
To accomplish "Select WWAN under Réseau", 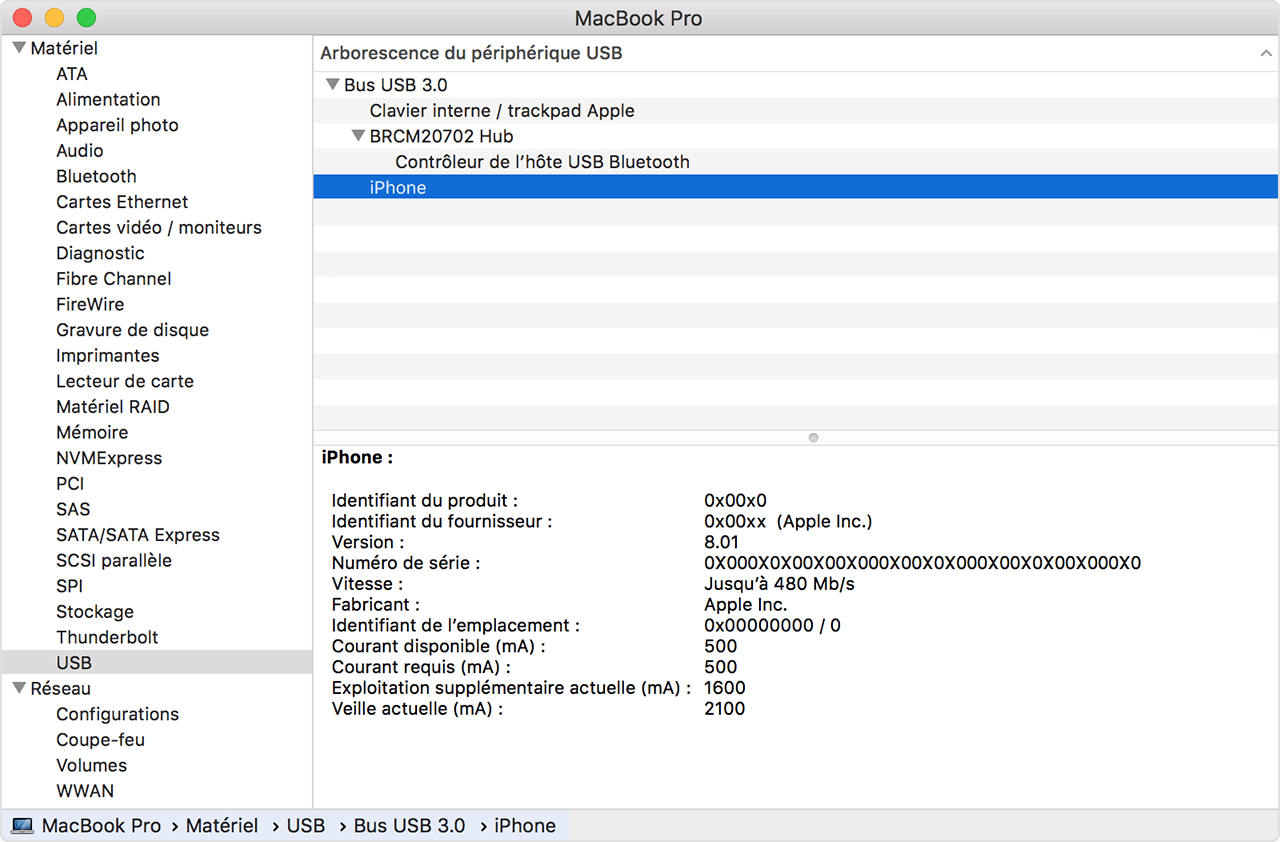I will (x=85, y=791).
